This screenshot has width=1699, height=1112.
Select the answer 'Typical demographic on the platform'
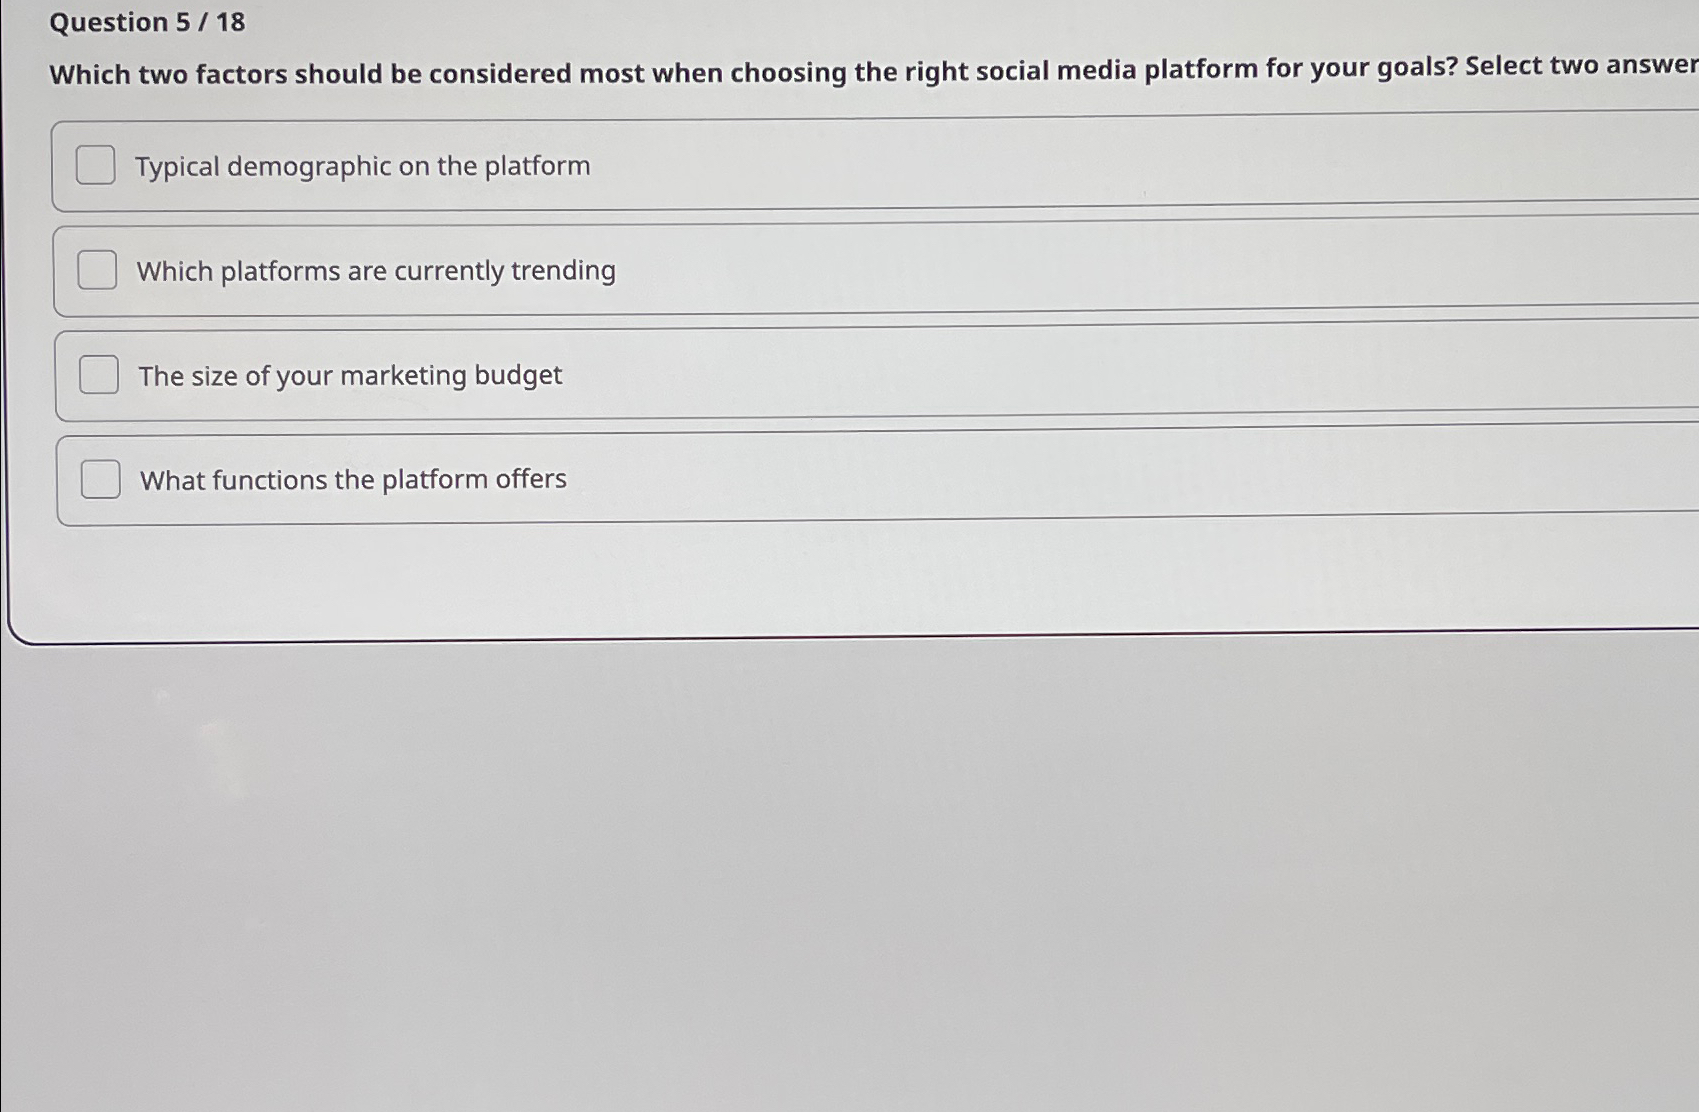pos(364,166)
